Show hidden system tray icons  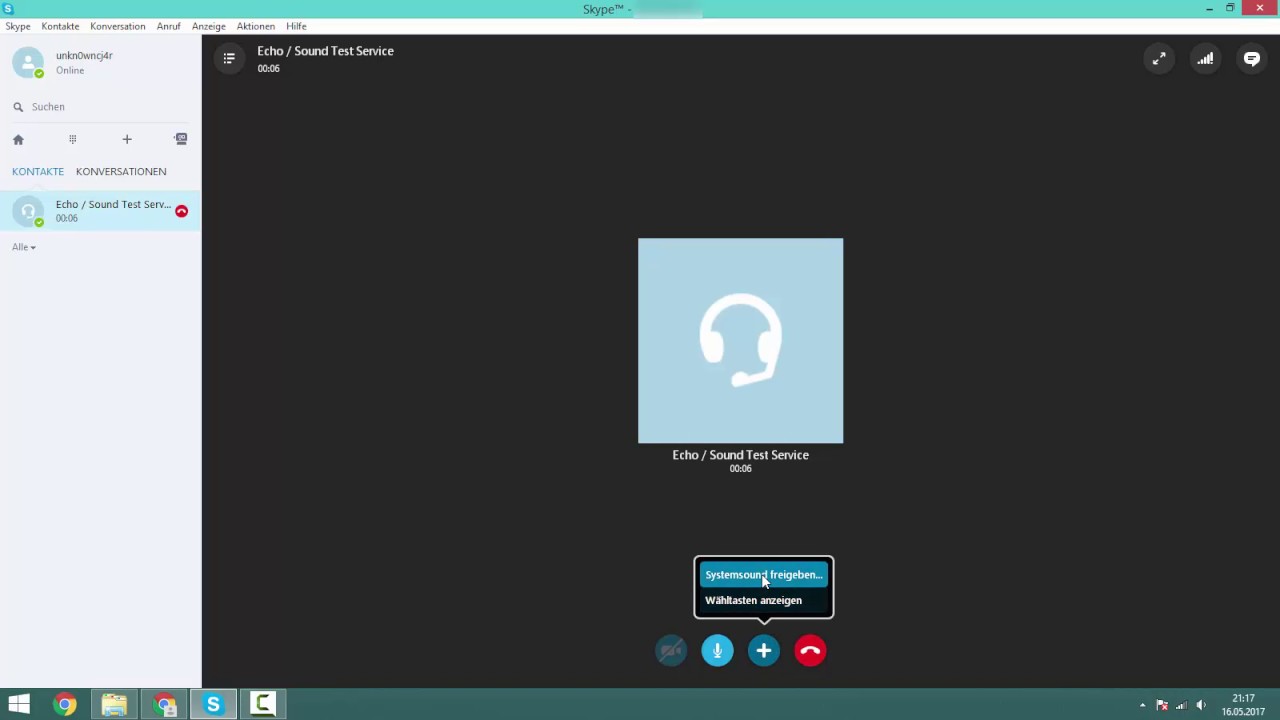click(x=1142, y=705)
